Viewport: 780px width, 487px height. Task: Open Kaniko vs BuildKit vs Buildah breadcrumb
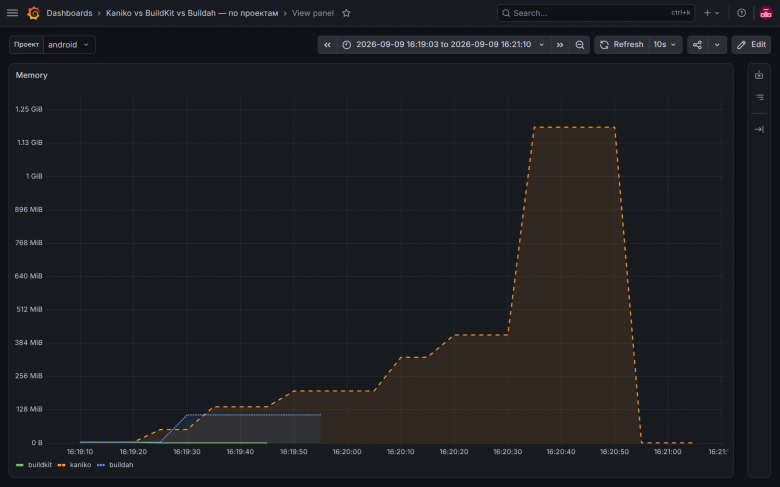click(x=192, y=13)
